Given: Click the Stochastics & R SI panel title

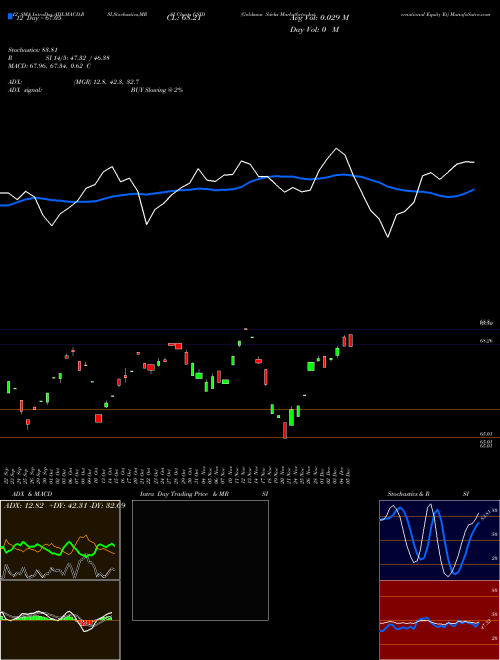Looking at the screenshot, I should pyautogui.click(x=428, y=494).
